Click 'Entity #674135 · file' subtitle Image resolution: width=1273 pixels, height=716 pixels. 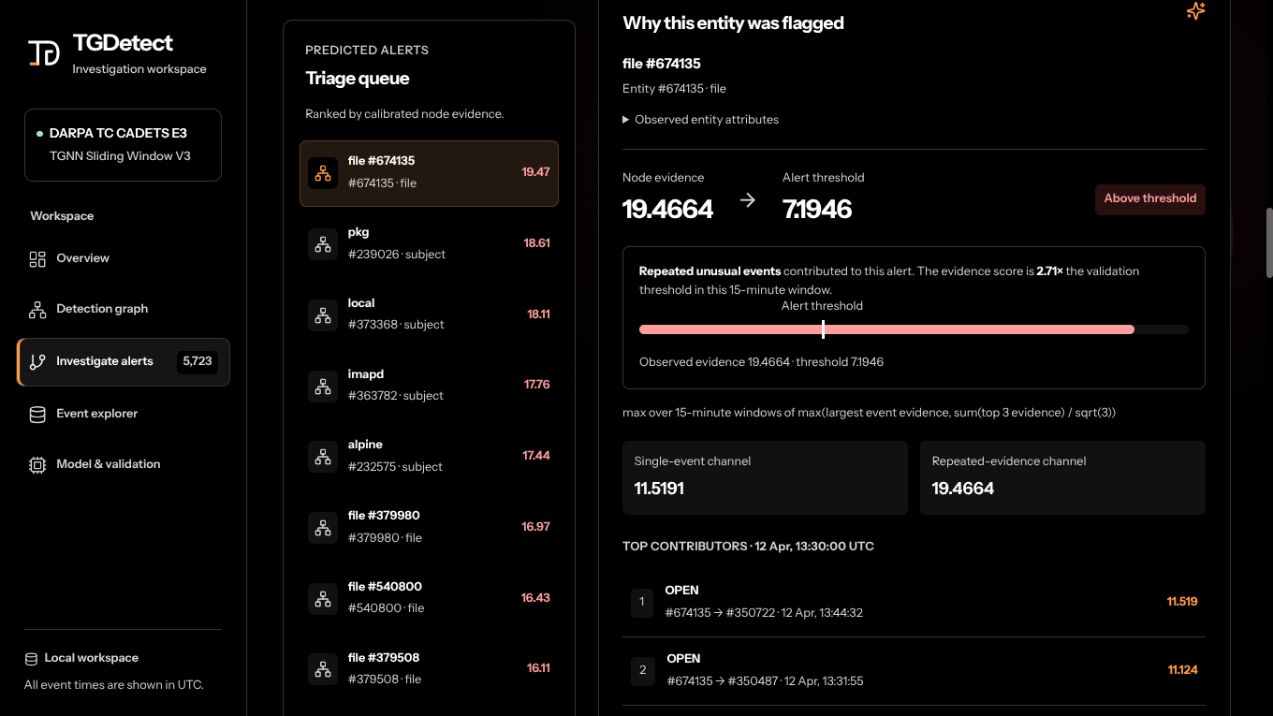tap(674, 89)
